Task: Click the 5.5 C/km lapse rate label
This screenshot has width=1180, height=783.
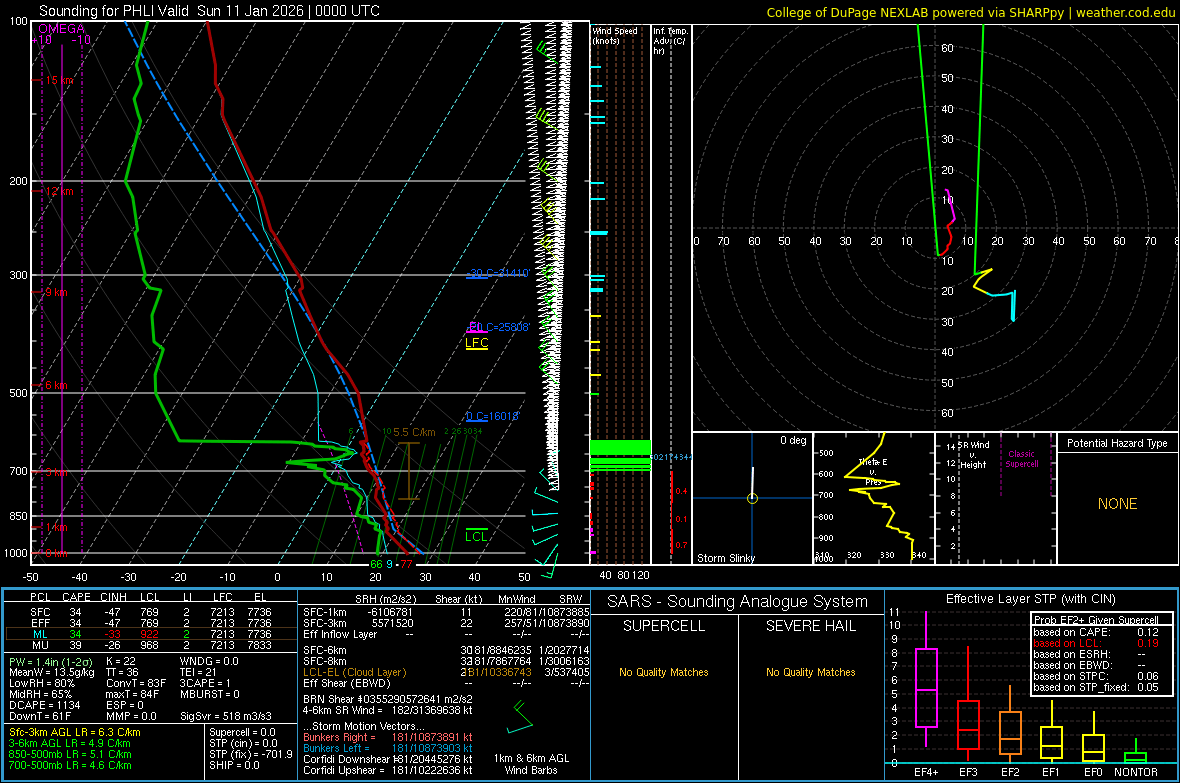Action: (x=414, y=432)
